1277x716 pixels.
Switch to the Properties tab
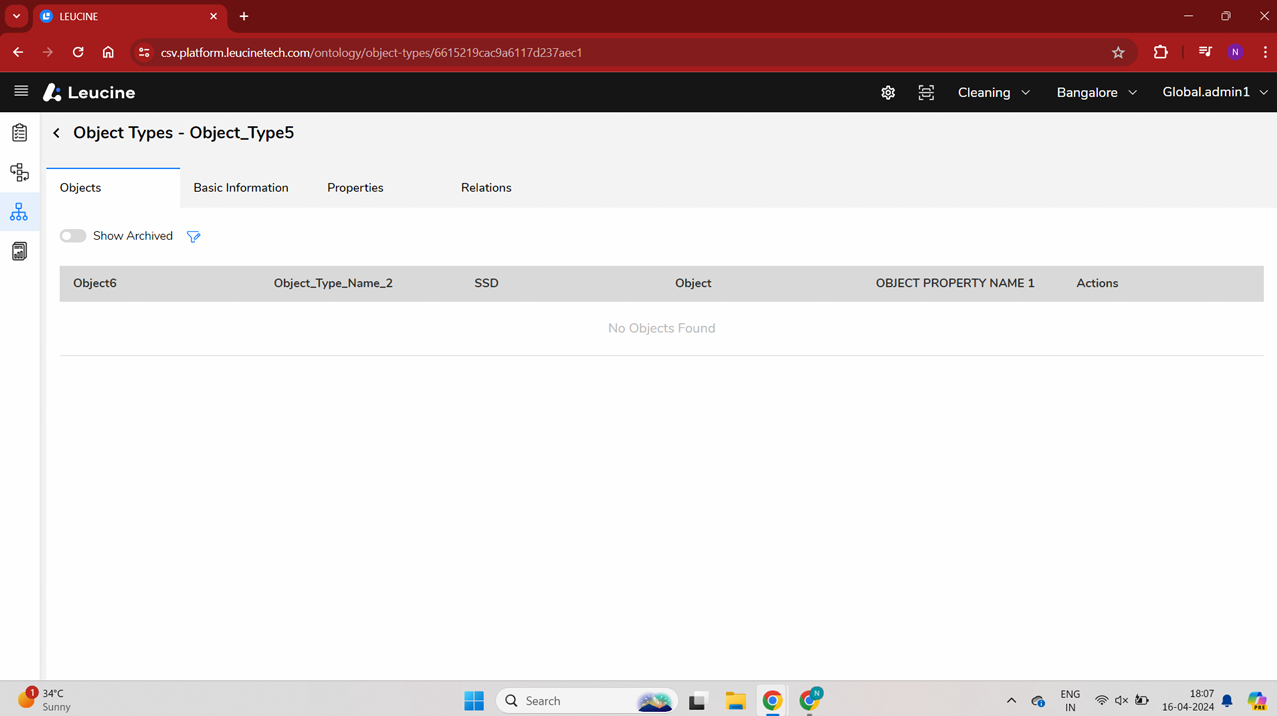point(355,188)
